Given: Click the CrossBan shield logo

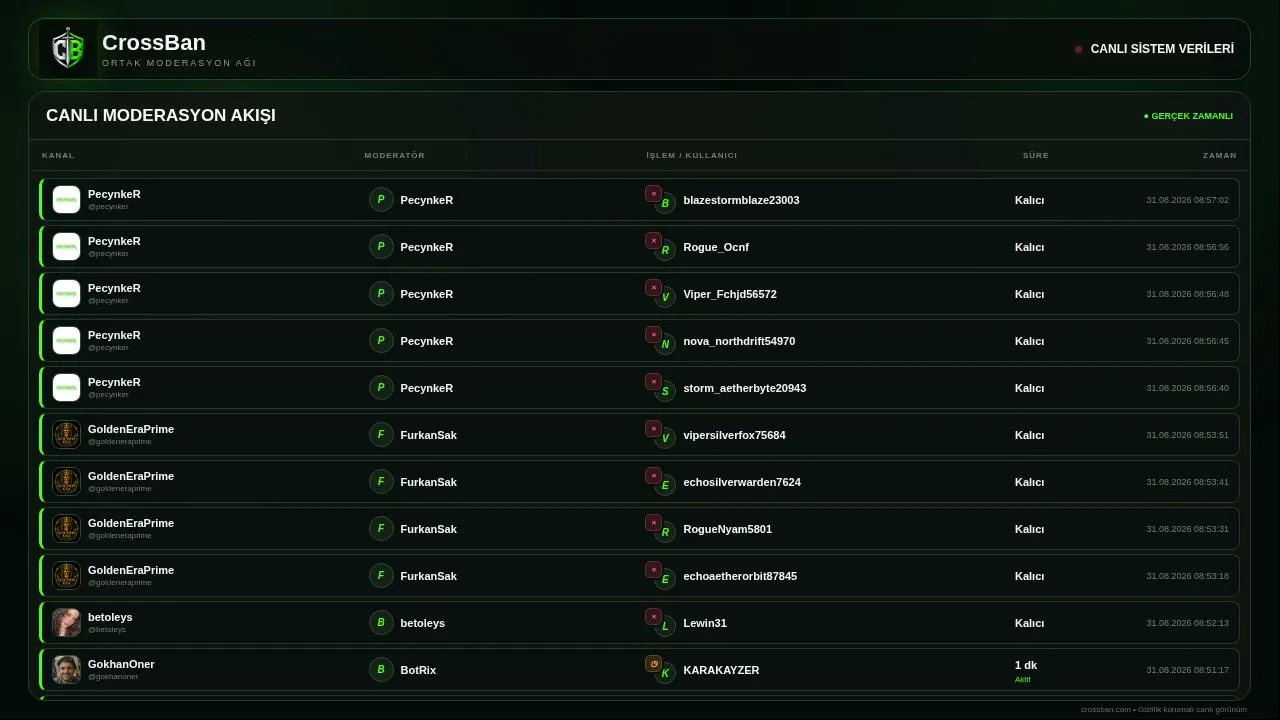Looking at the screenshot, I should click(x=68, y=49).
